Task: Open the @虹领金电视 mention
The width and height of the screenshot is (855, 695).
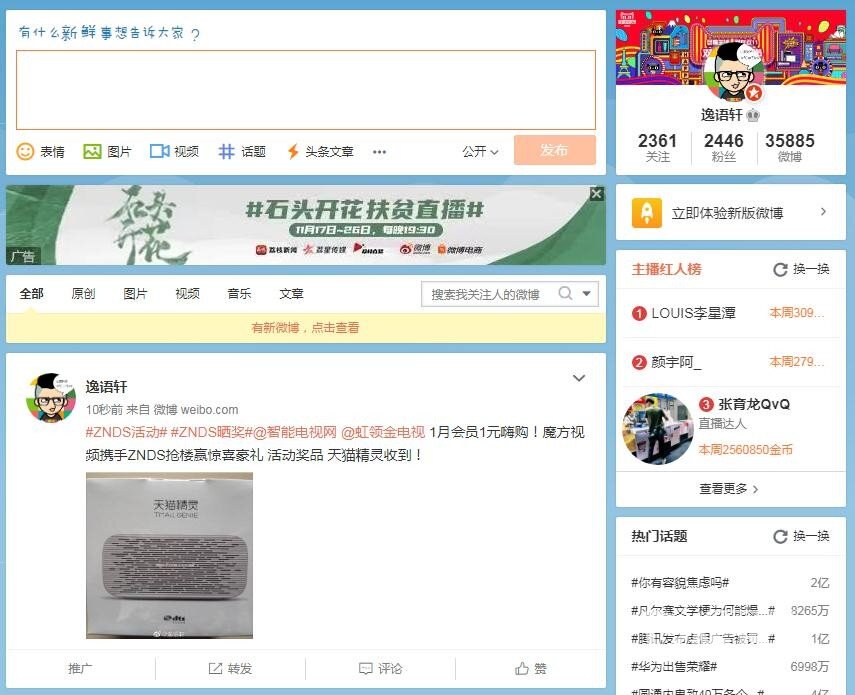Action: (383, 432)
